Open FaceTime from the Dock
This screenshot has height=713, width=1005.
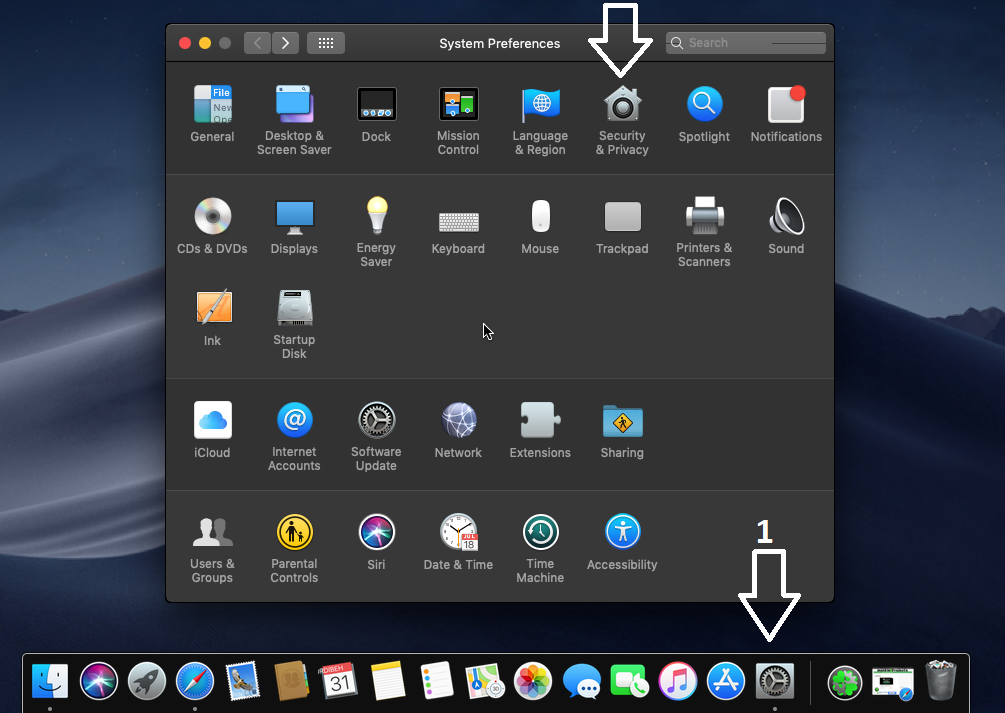click(x=629, y=680)
